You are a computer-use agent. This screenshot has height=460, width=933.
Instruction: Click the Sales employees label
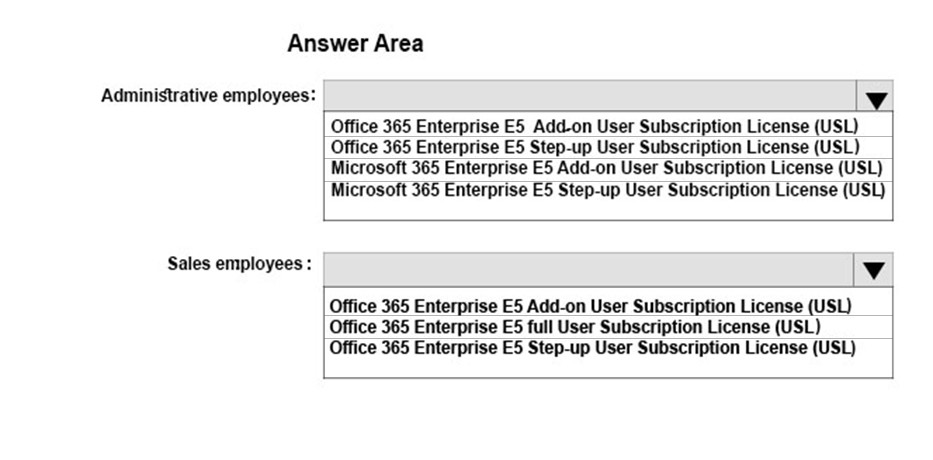click(x=239, y=264)
